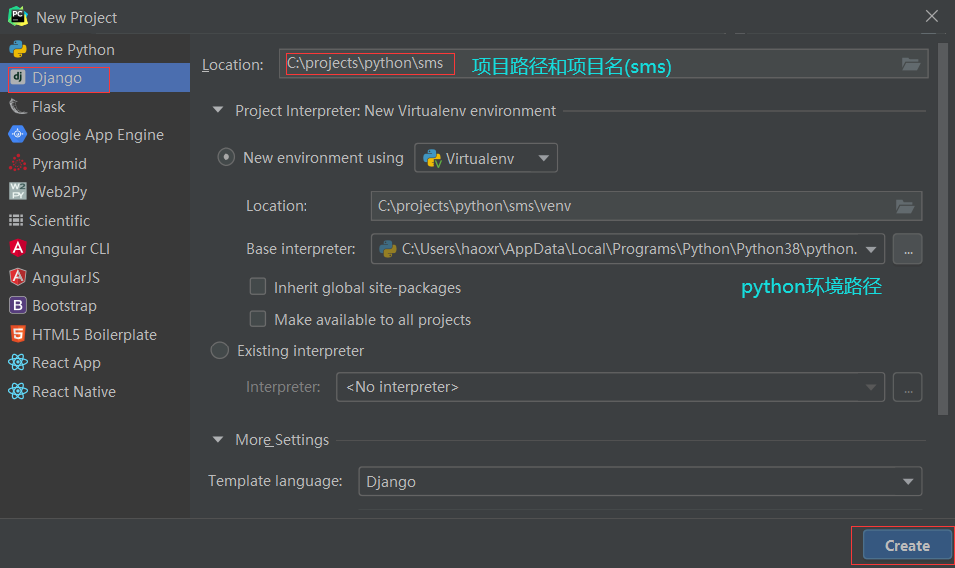
Task: Select the Angular CLI icon
Action: click(x=17, y=249)
